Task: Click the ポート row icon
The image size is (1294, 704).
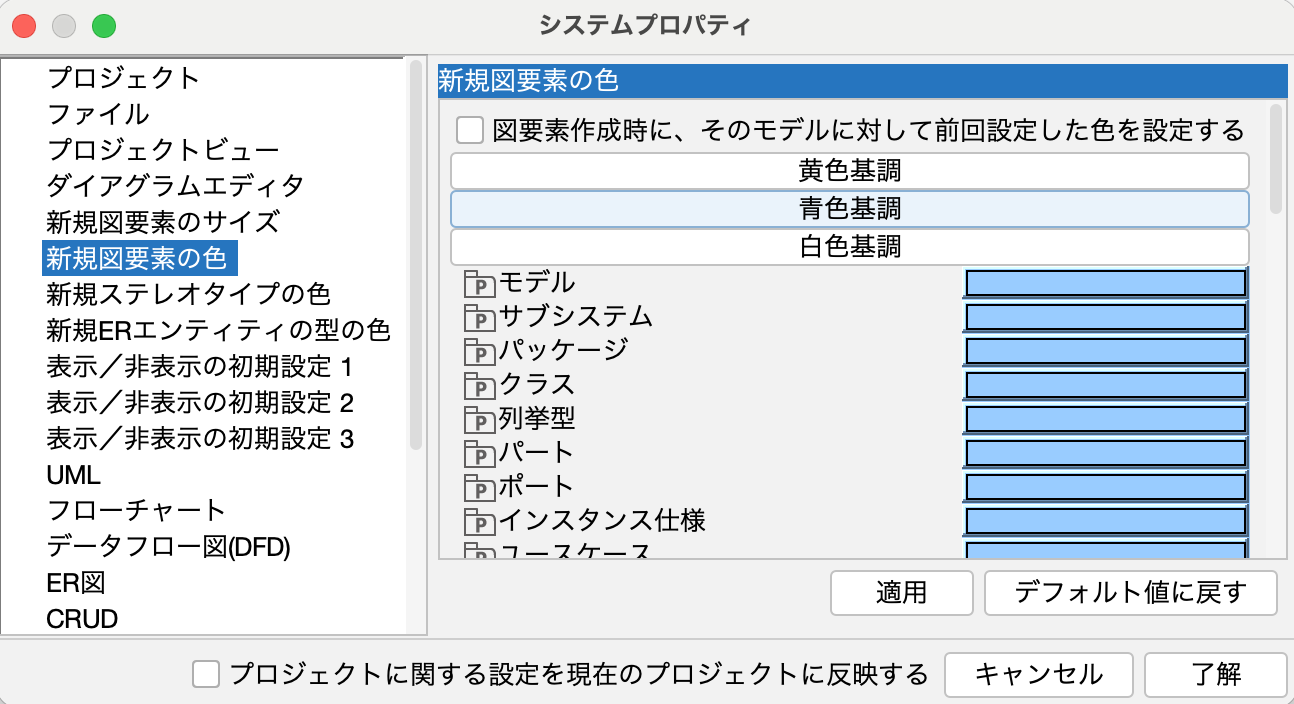Action: (x=480, y=488)
